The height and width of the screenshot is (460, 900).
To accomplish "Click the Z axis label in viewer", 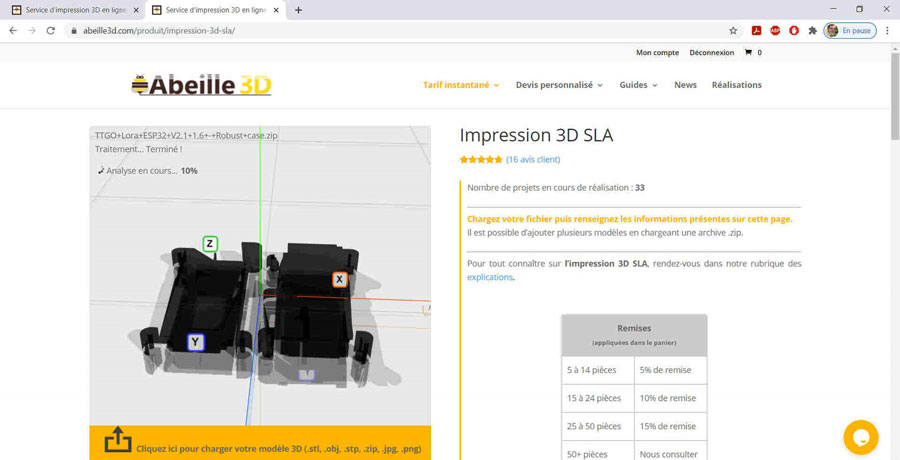I will [x=210, y=243].
